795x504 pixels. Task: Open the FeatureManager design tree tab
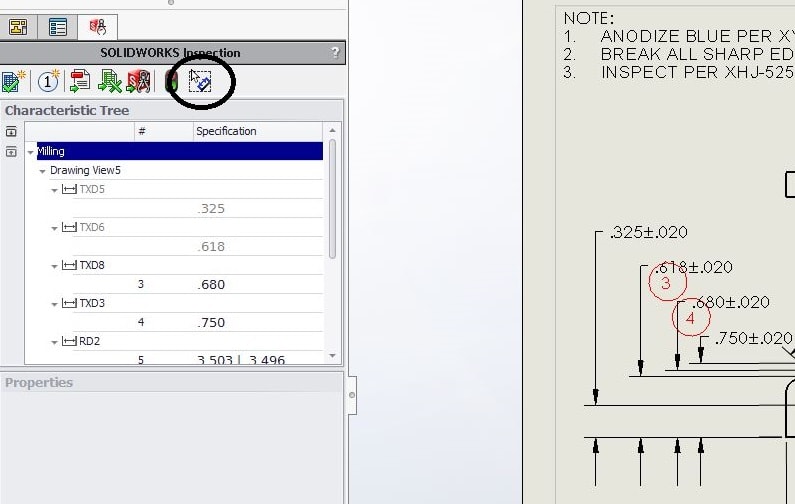point(18,27)
